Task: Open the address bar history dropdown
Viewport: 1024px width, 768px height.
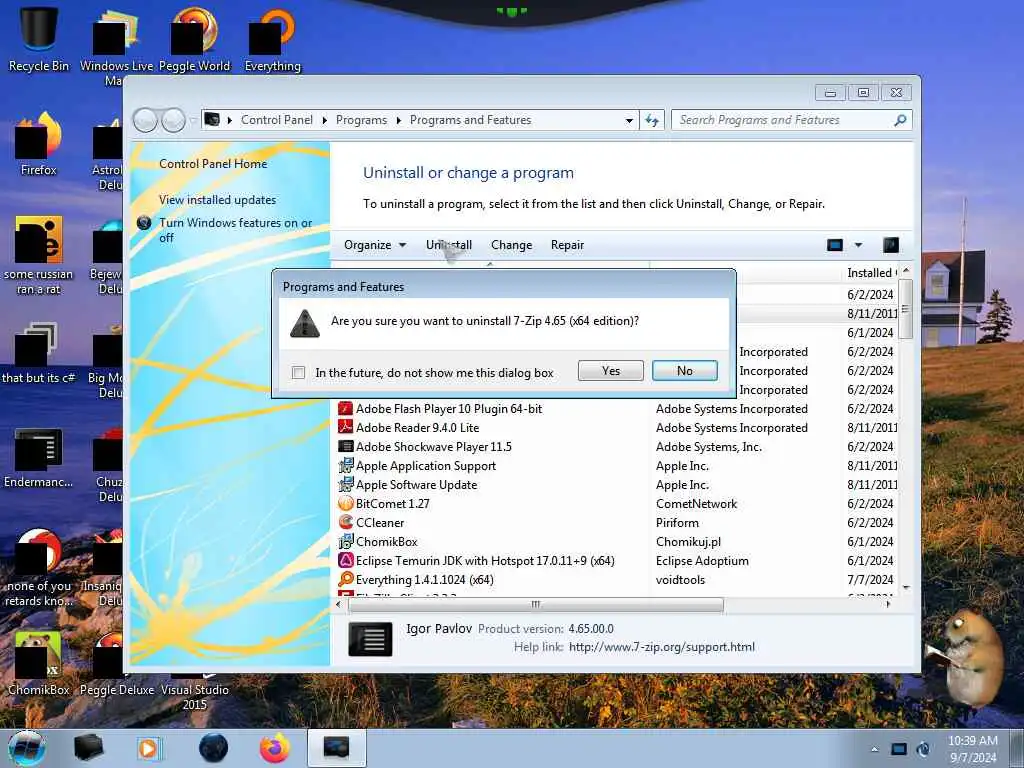Action: coord(629,120)
